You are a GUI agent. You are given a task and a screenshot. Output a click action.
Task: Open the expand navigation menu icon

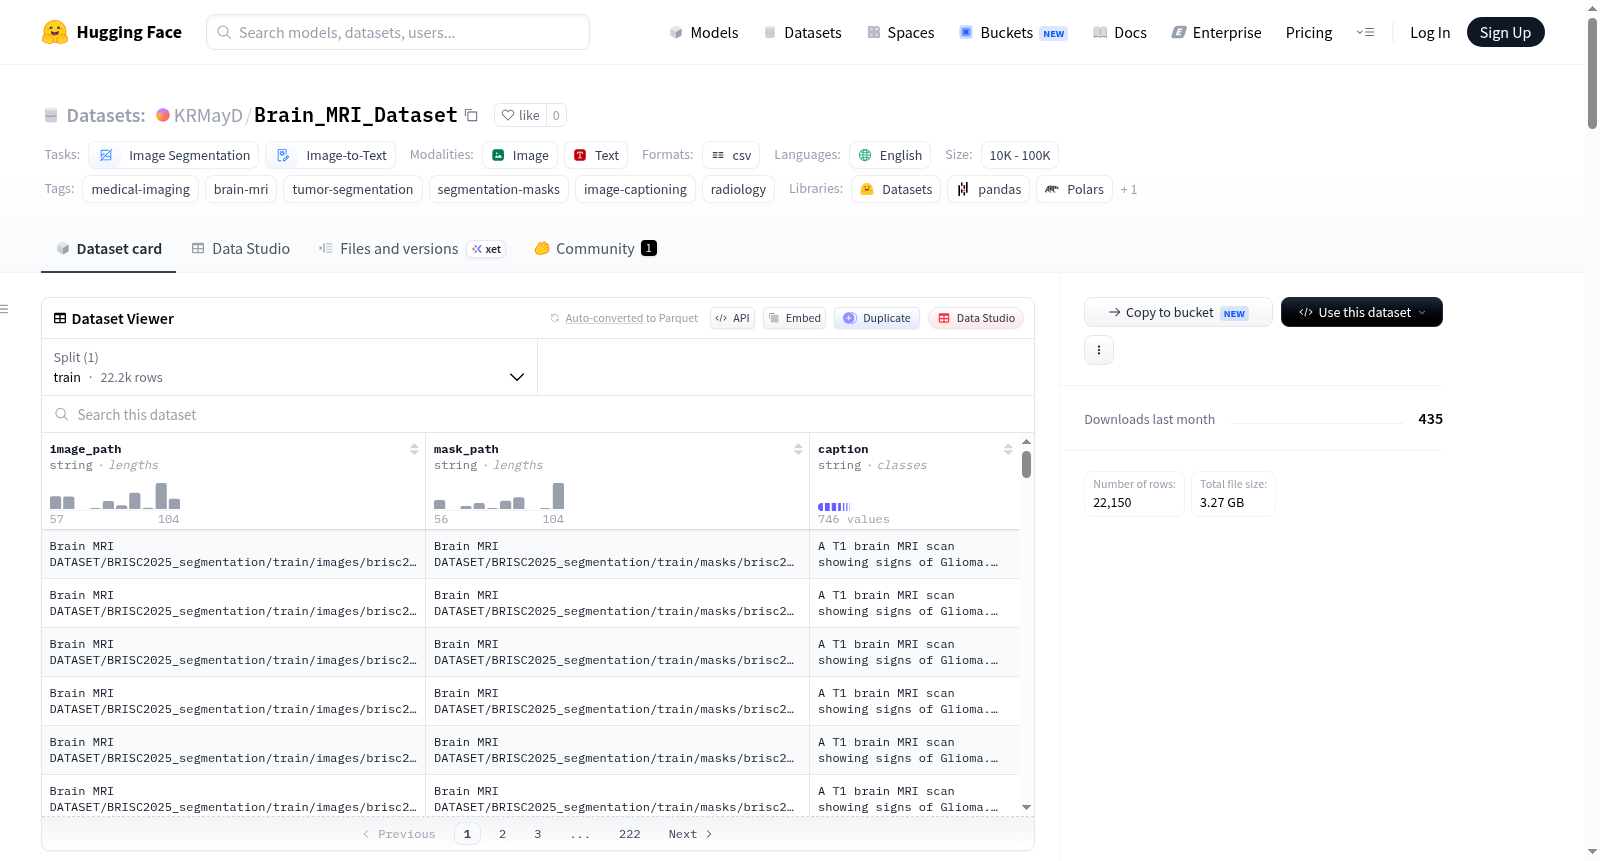click(1365, 32)
